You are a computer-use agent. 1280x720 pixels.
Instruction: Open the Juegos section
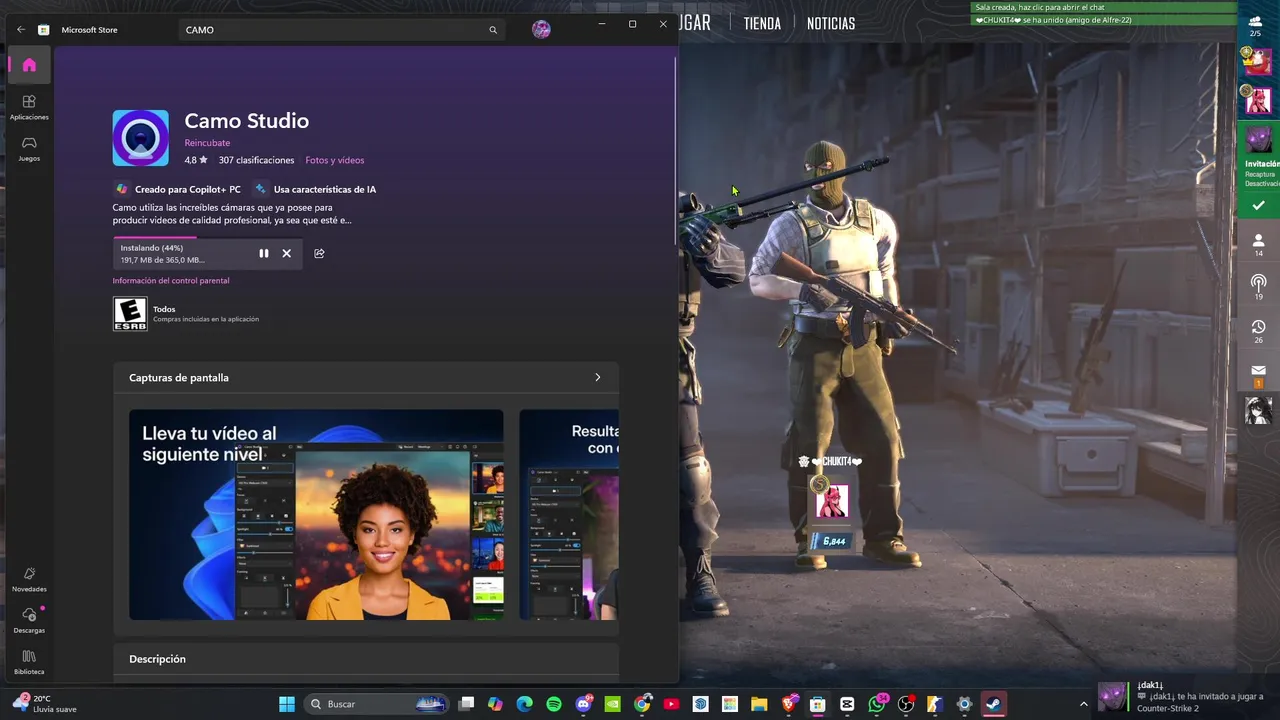(x=29, y=149)
